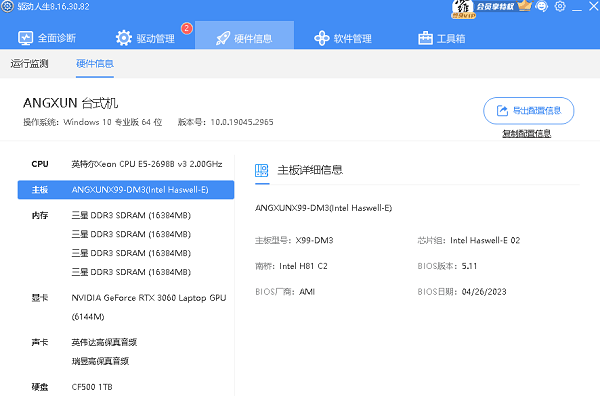Click the 硬件信息 rocket icon

tap(223, 38)
